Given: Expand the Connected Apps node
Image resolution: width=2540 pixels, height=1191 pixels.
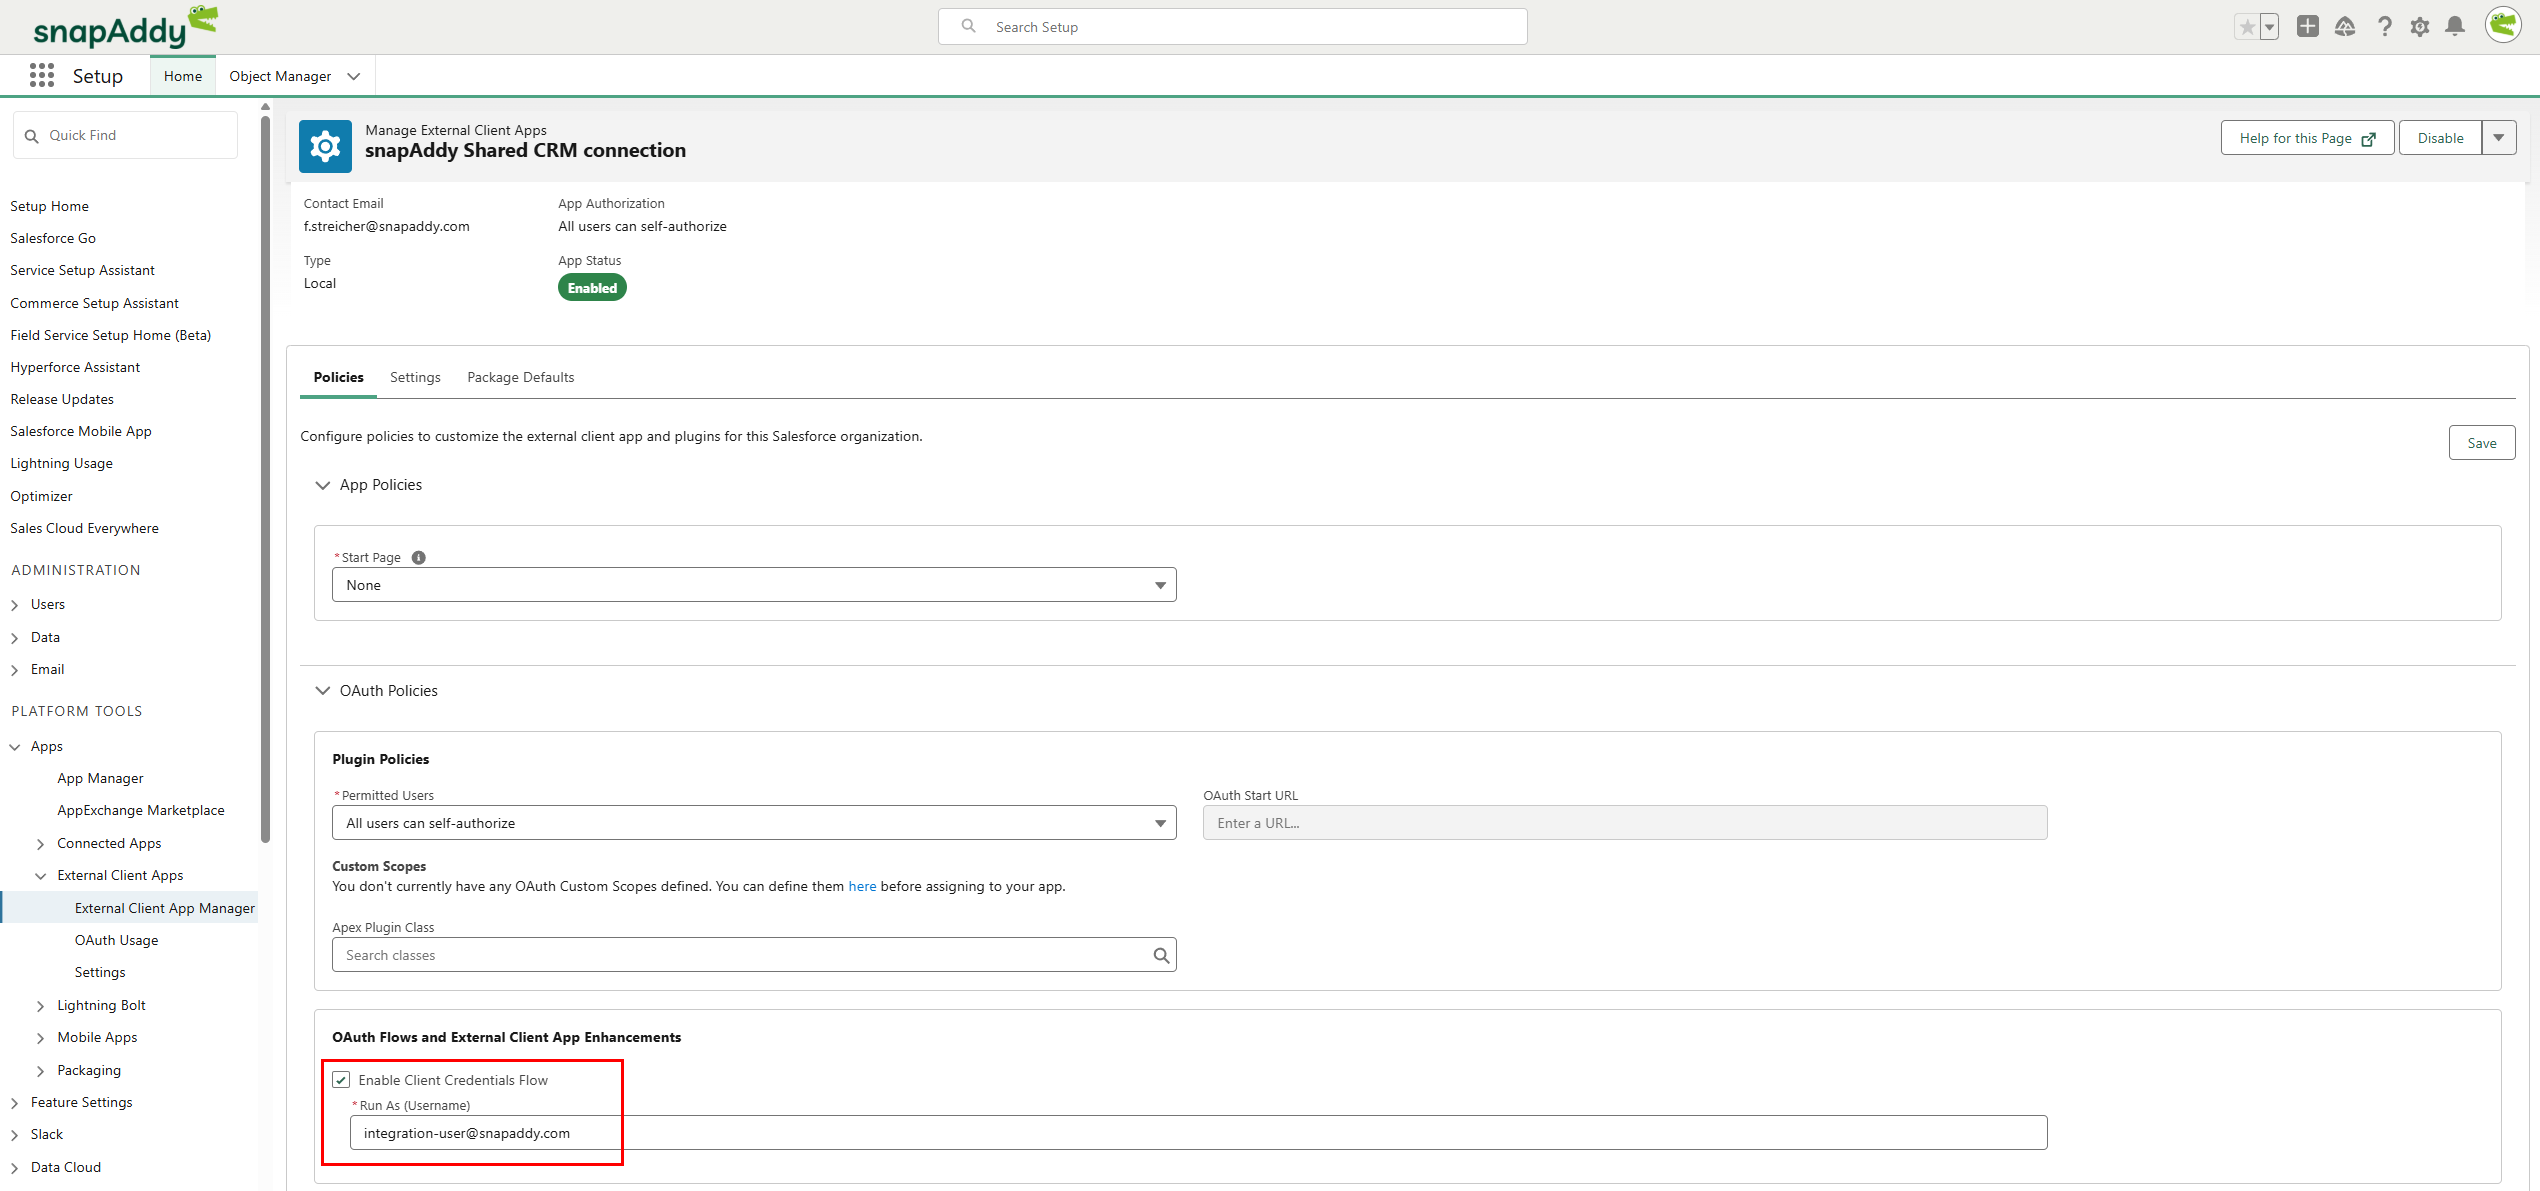Looking at the screenshot, I should click(x=41, y=844).
